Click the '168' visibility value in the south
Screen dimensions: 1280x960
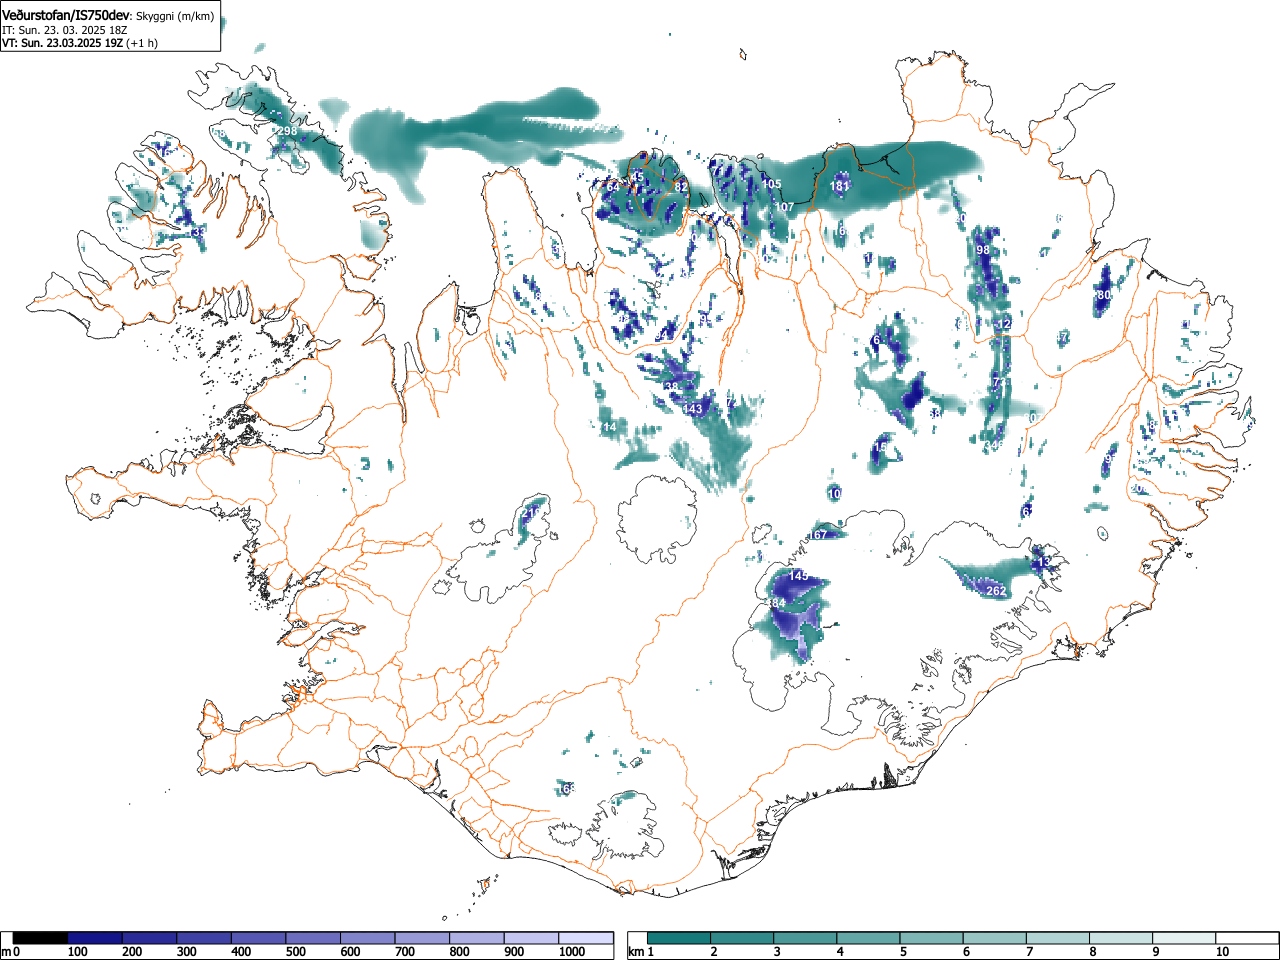567,789
